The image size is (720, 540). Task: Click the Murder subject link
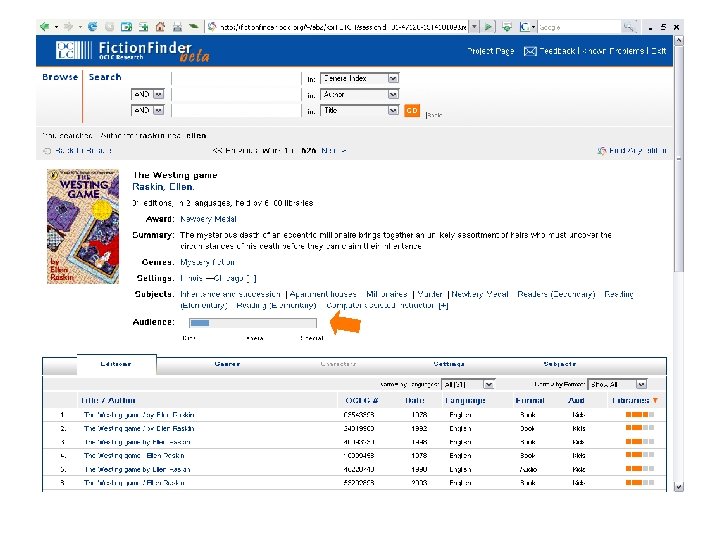coord(430,294)
